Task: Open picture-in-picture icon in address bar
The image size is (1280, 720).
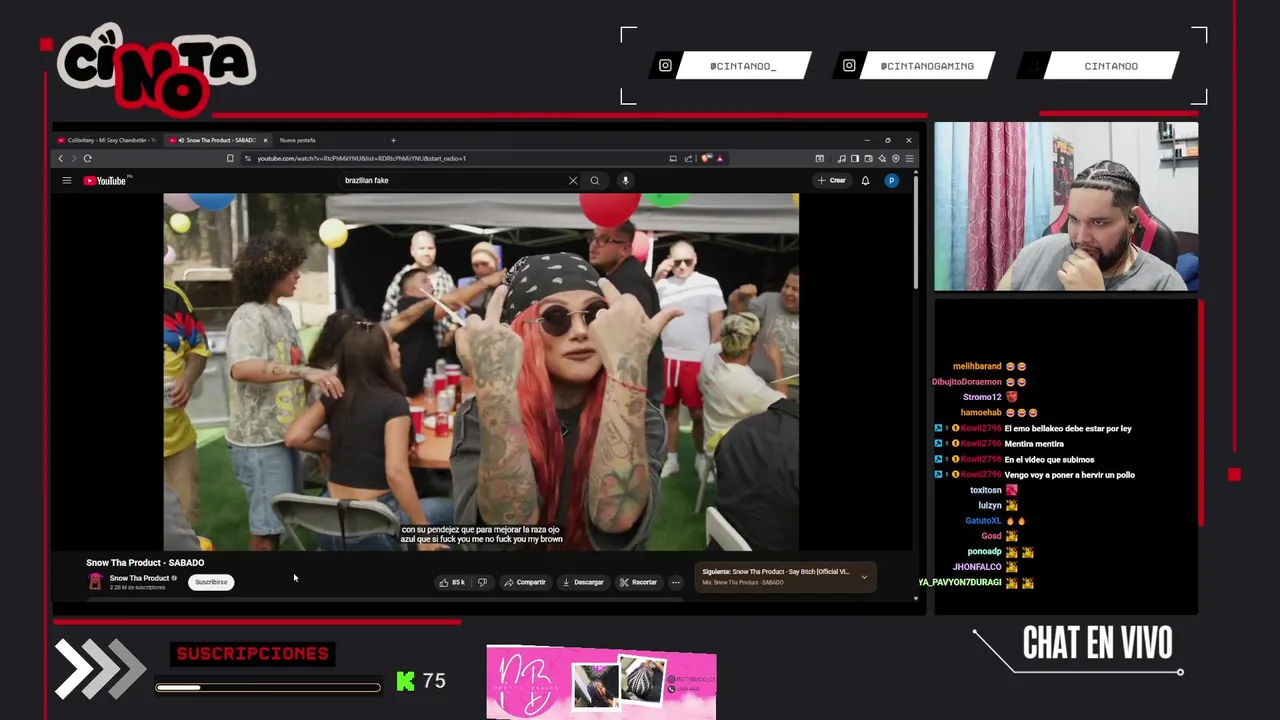Action: [x=673, y=158]
